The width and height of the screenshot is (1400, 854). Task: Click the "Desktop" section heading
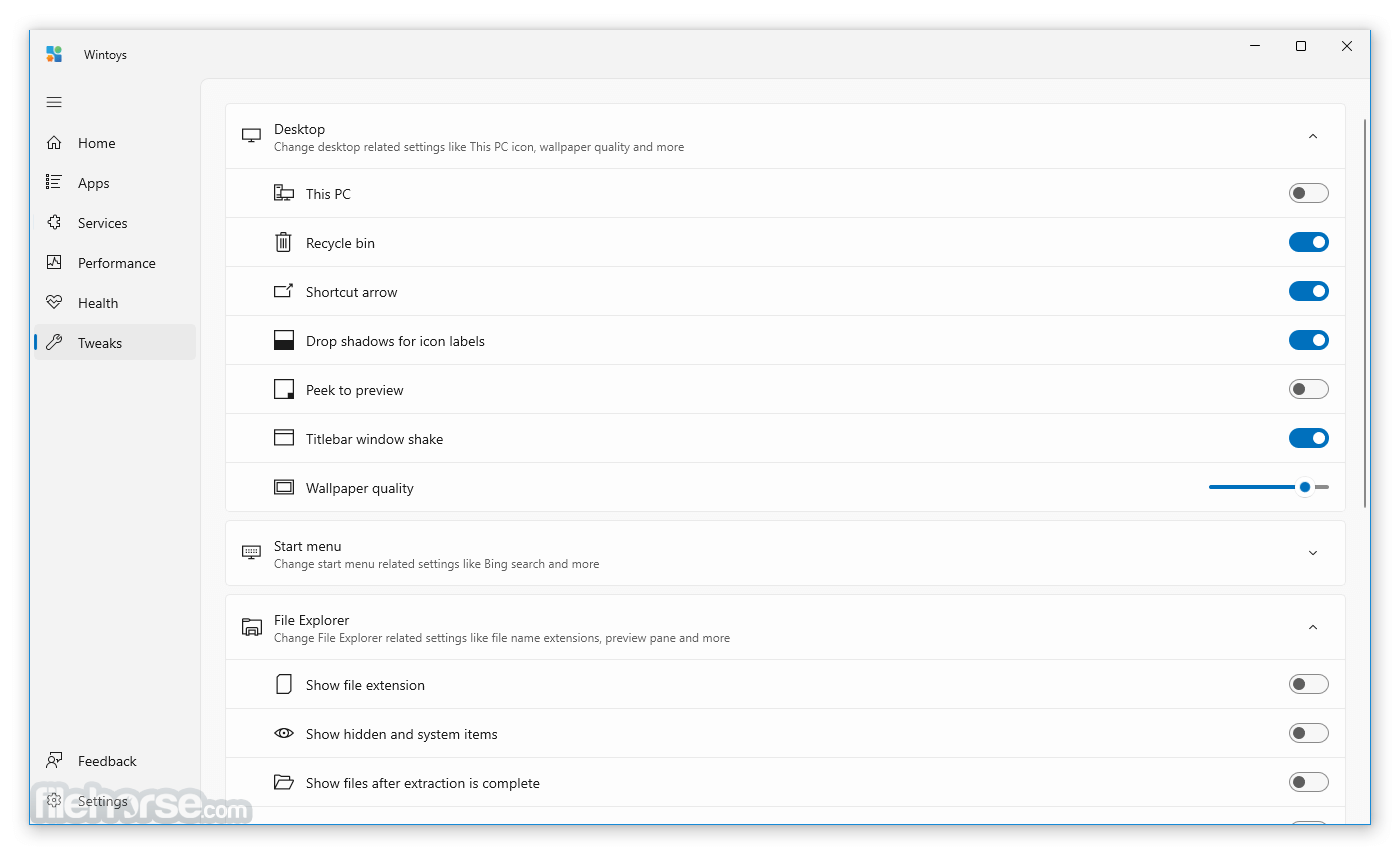pos(299,129)
